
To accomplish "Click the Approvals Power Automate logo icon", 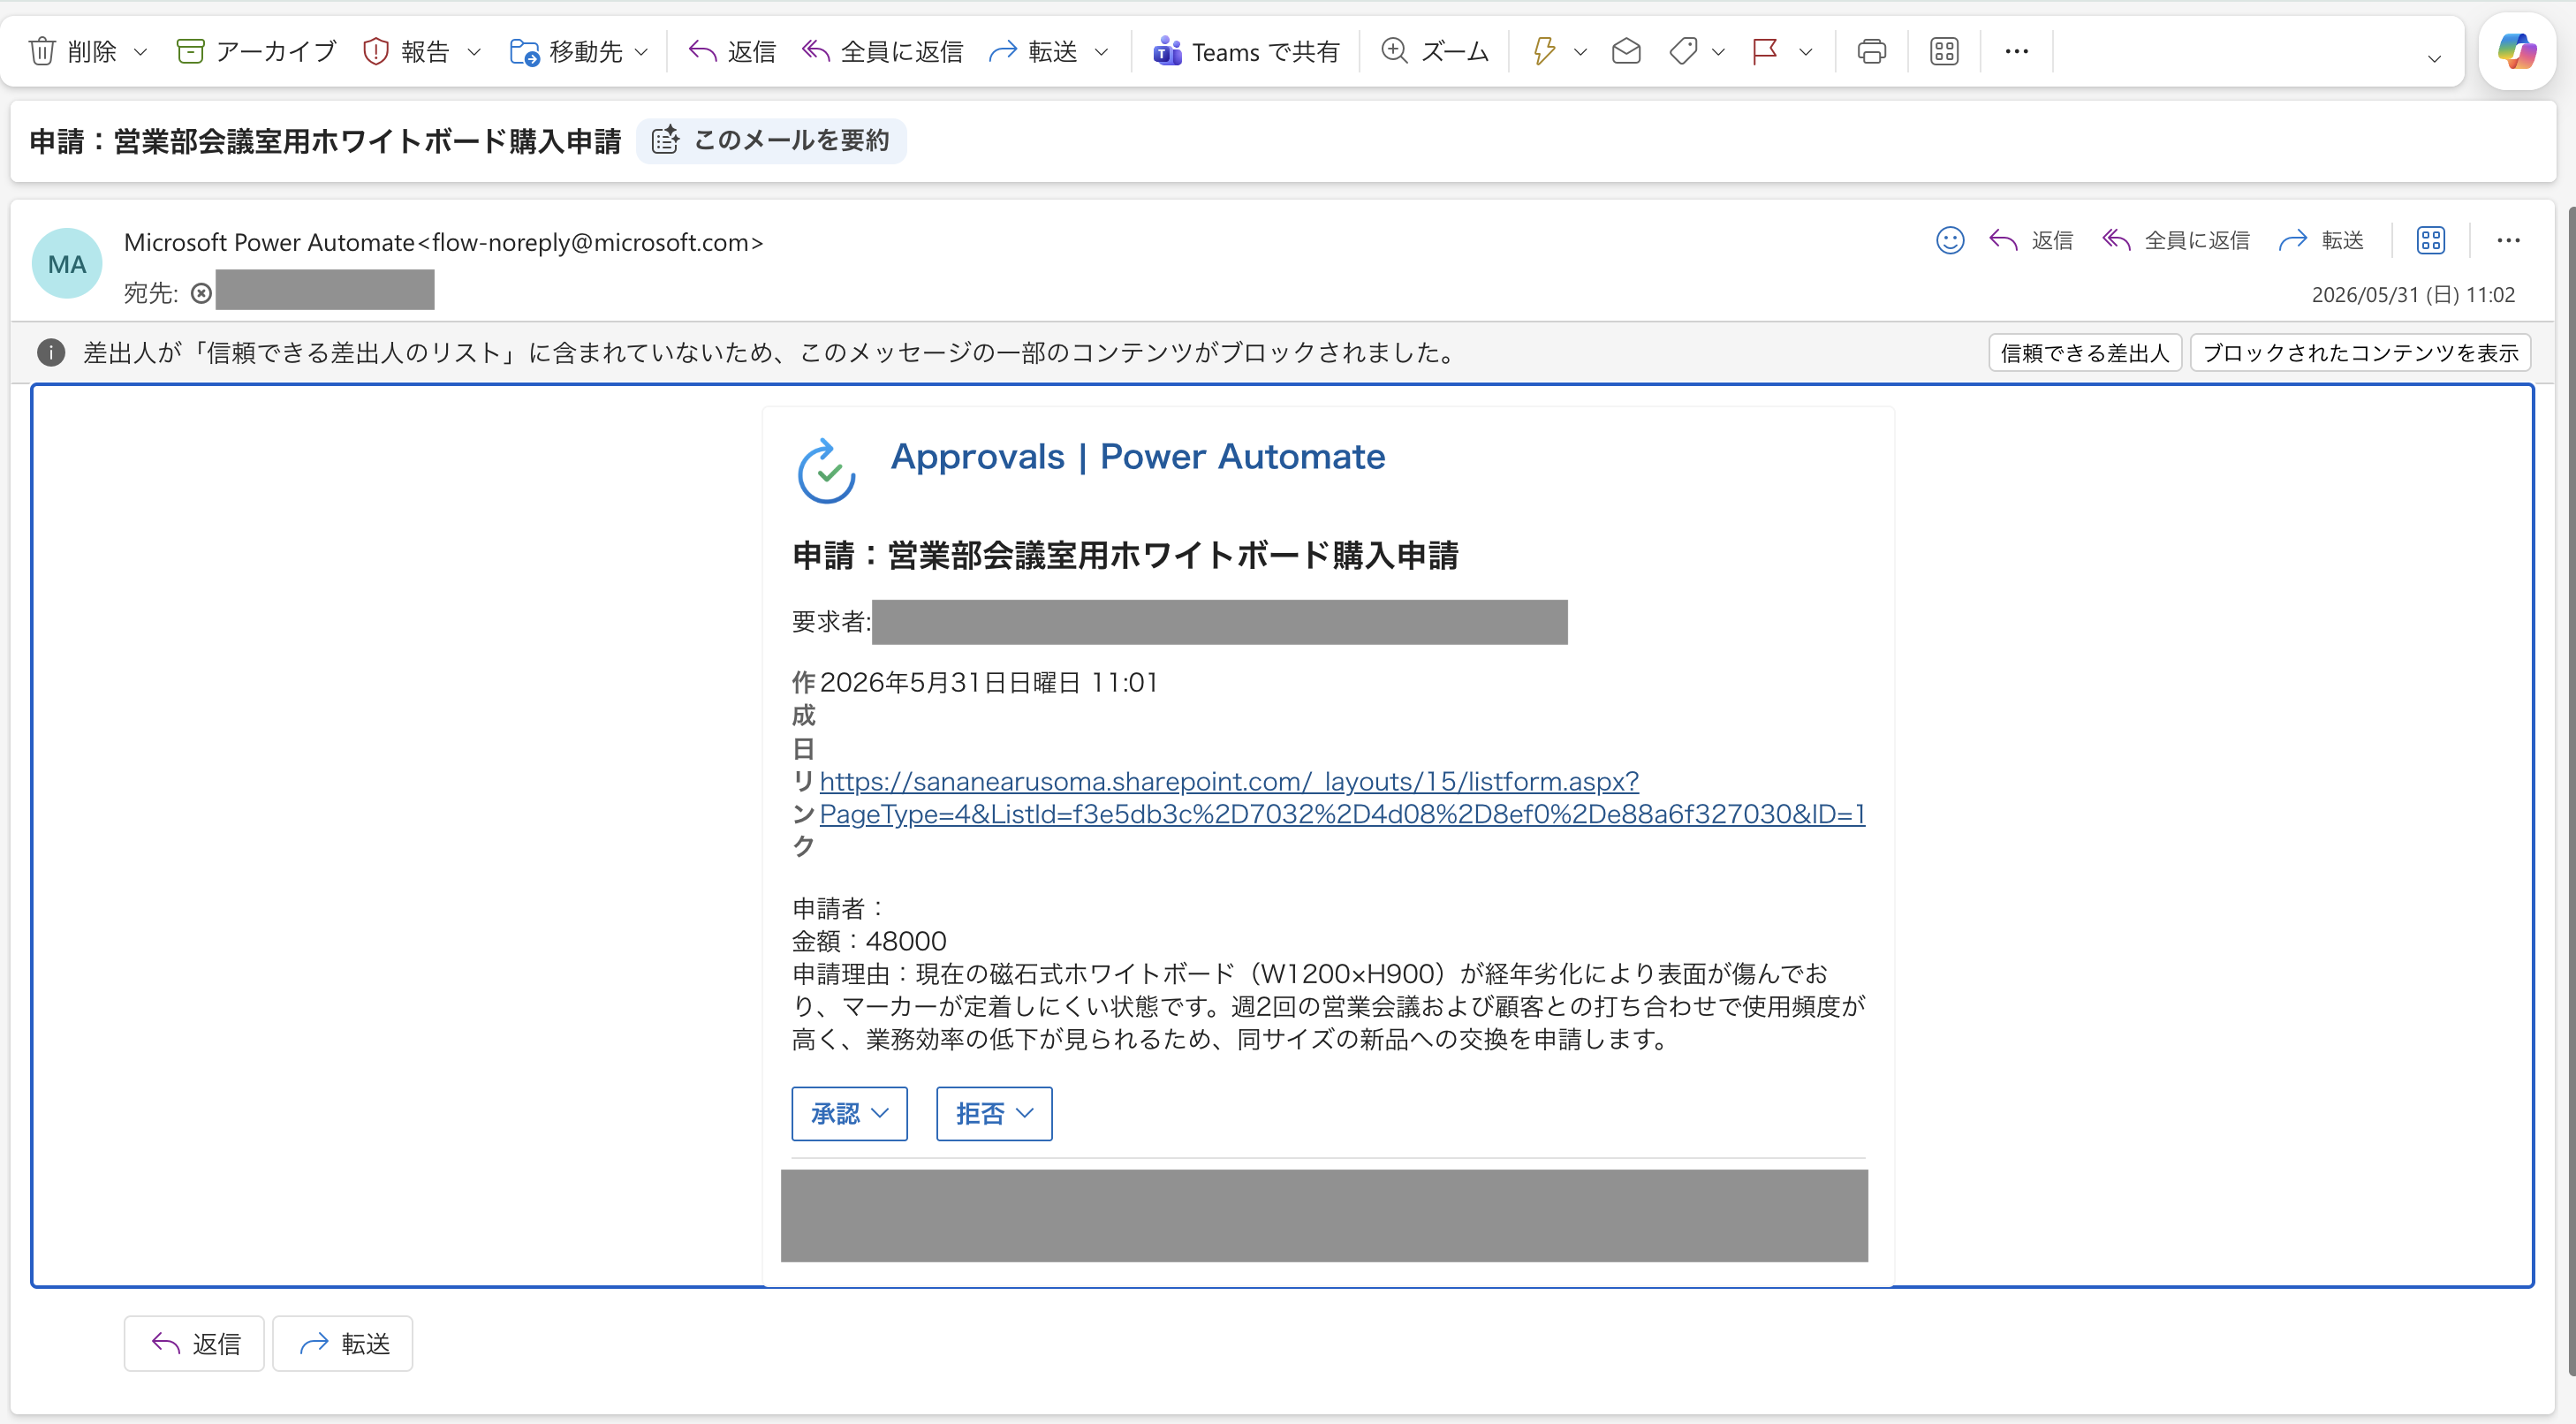I will pos(826,470).
